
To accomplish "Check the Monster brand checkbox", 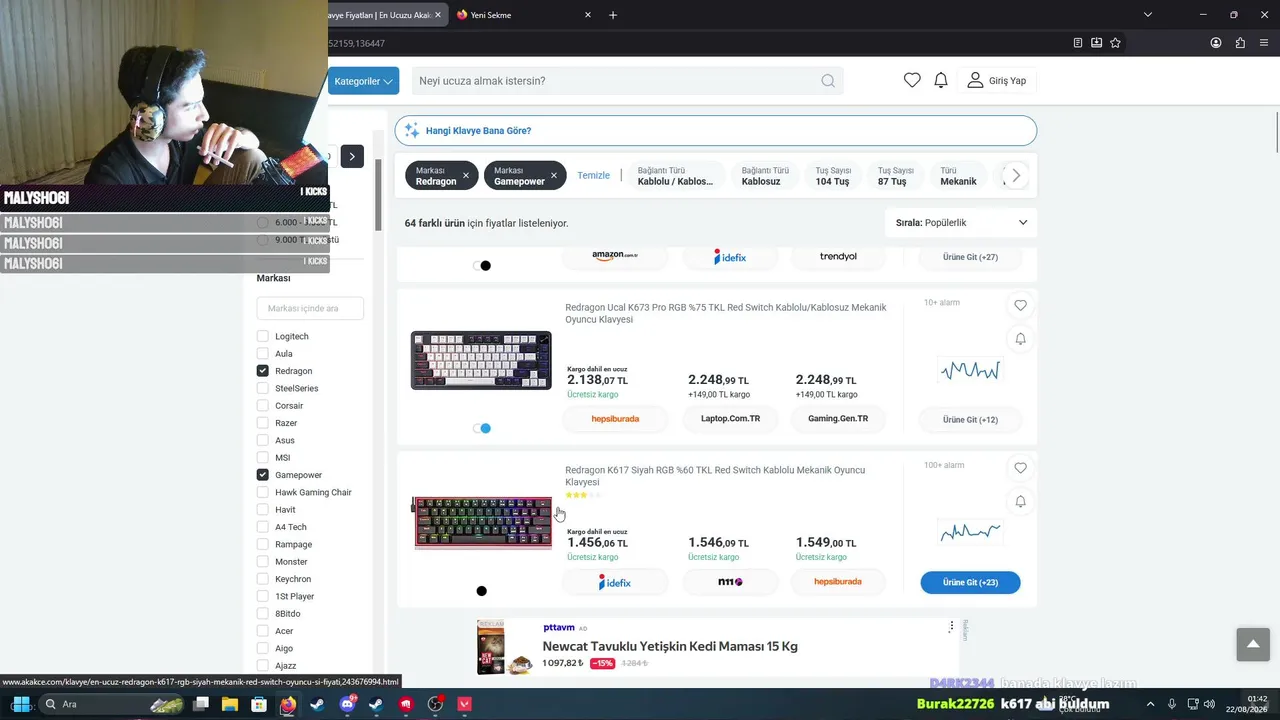I will pyautogui.click(x=263, y=562).
